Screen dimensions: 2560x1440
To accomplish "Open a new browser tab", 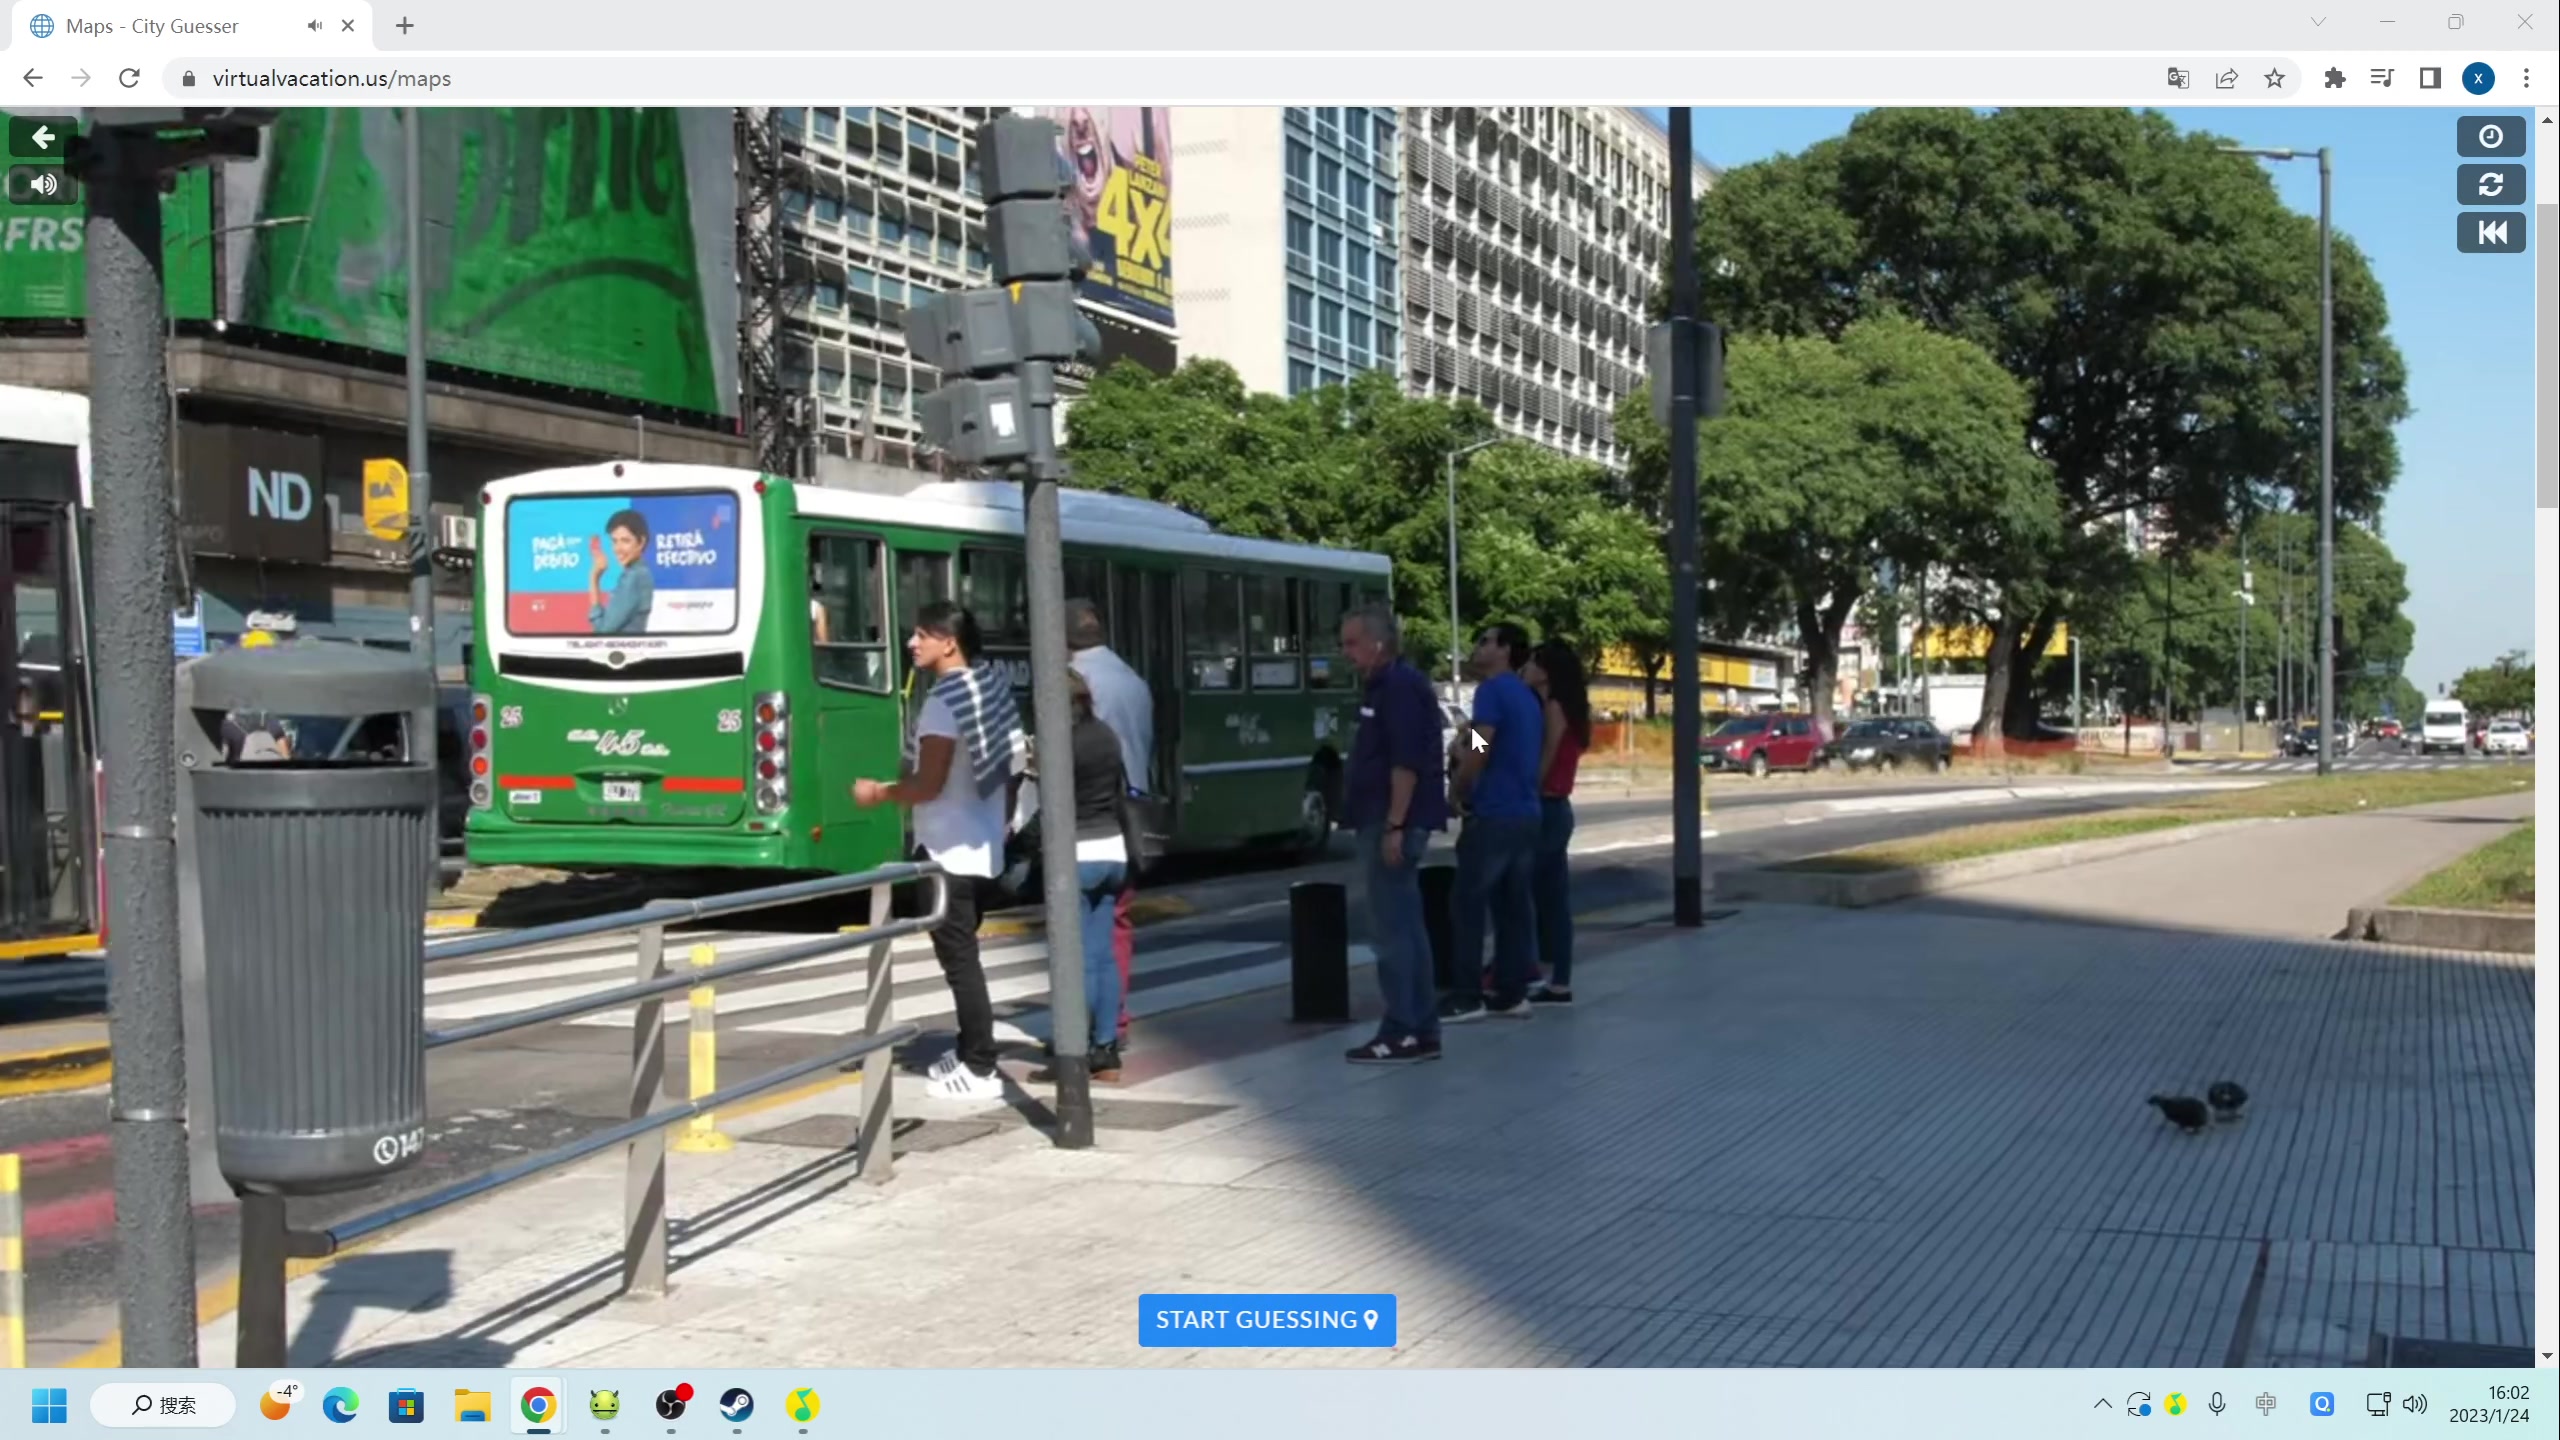I will click(404, 26).
